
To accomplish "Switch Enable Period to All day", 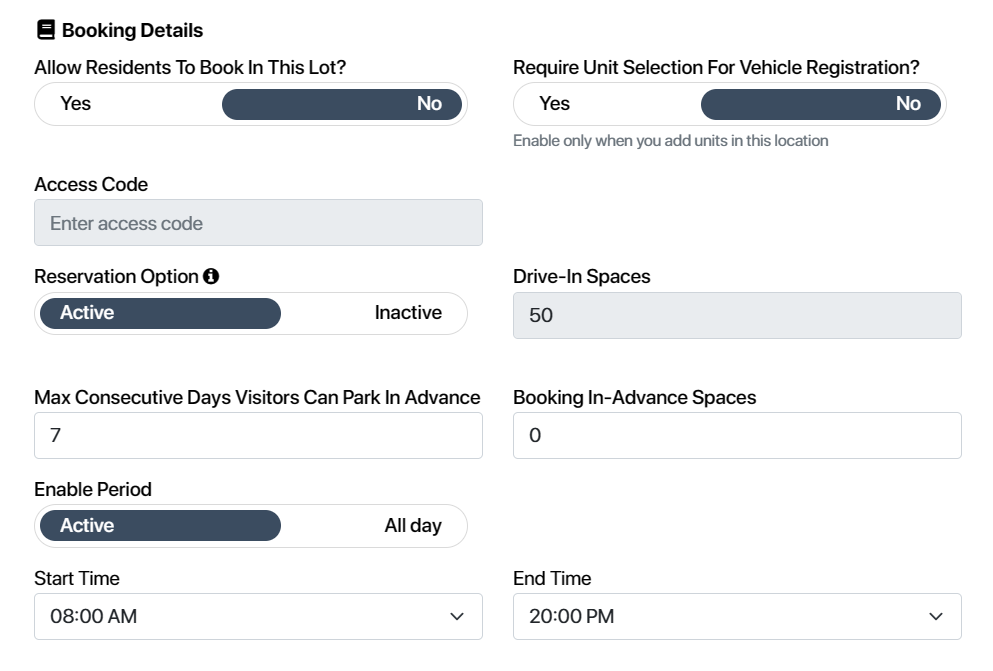I will pyautogui.click(x=413, y=525).
